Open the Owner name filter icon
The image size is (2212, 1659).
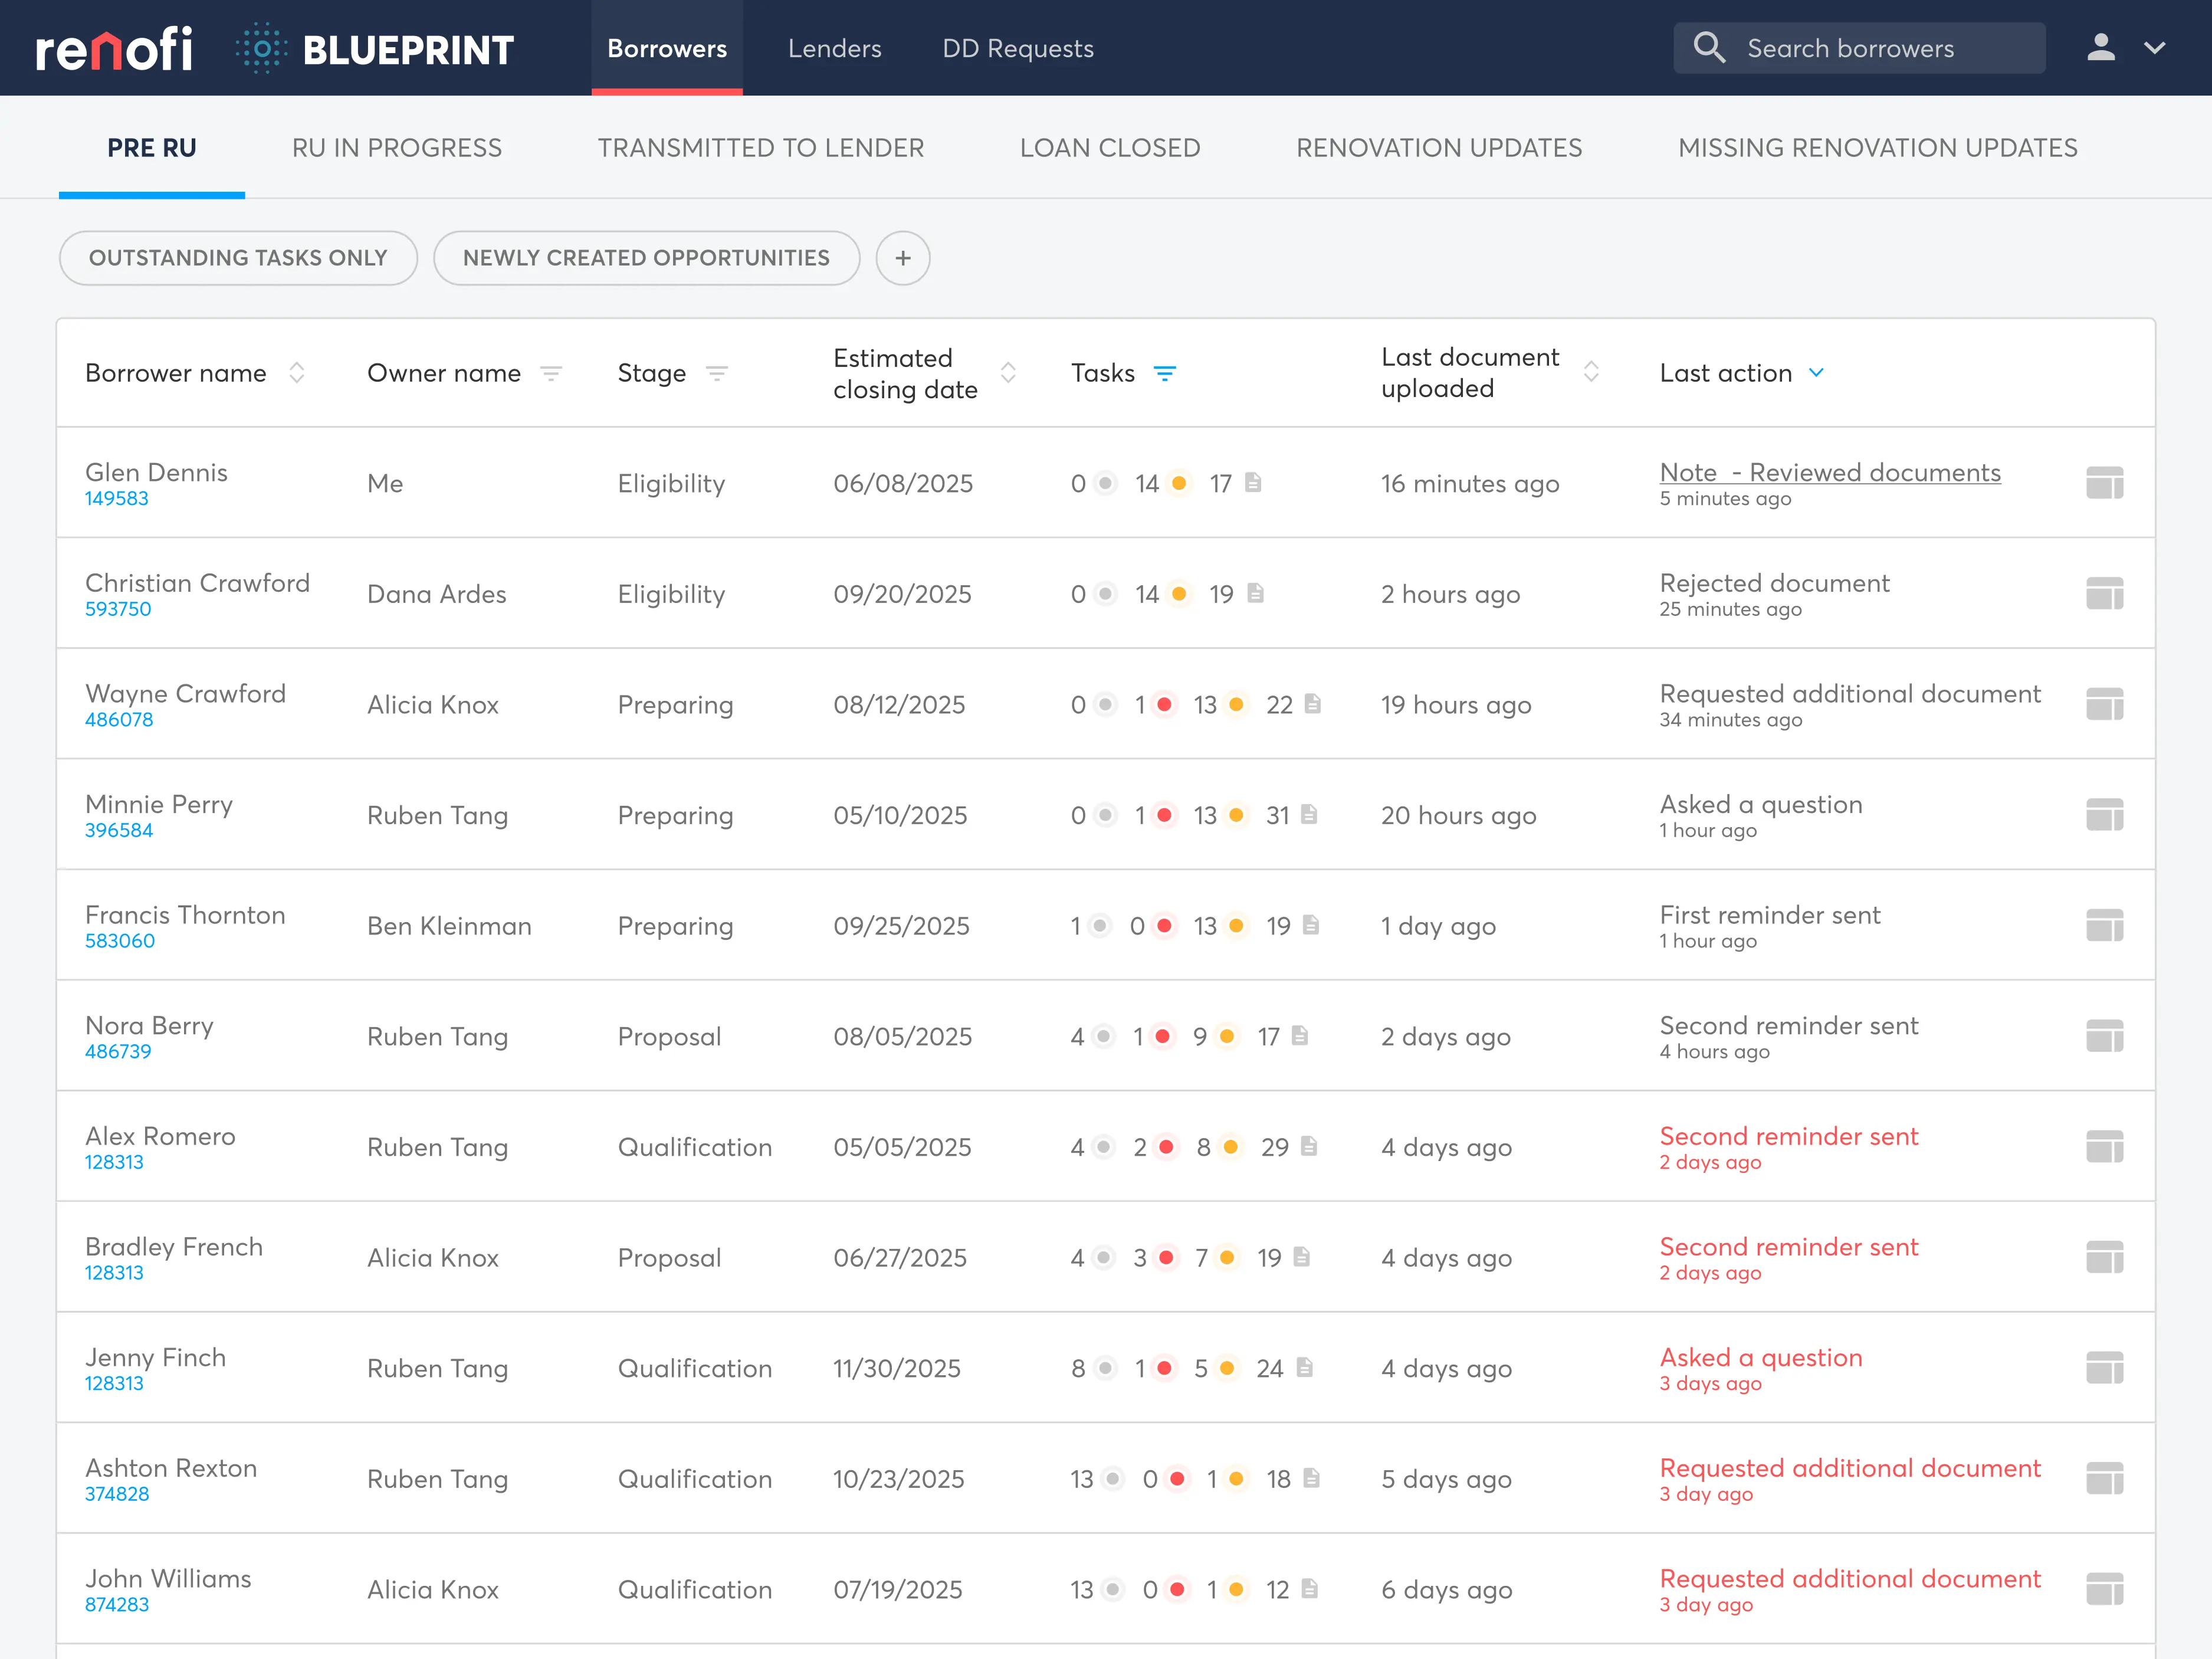[x=551, y=374]
